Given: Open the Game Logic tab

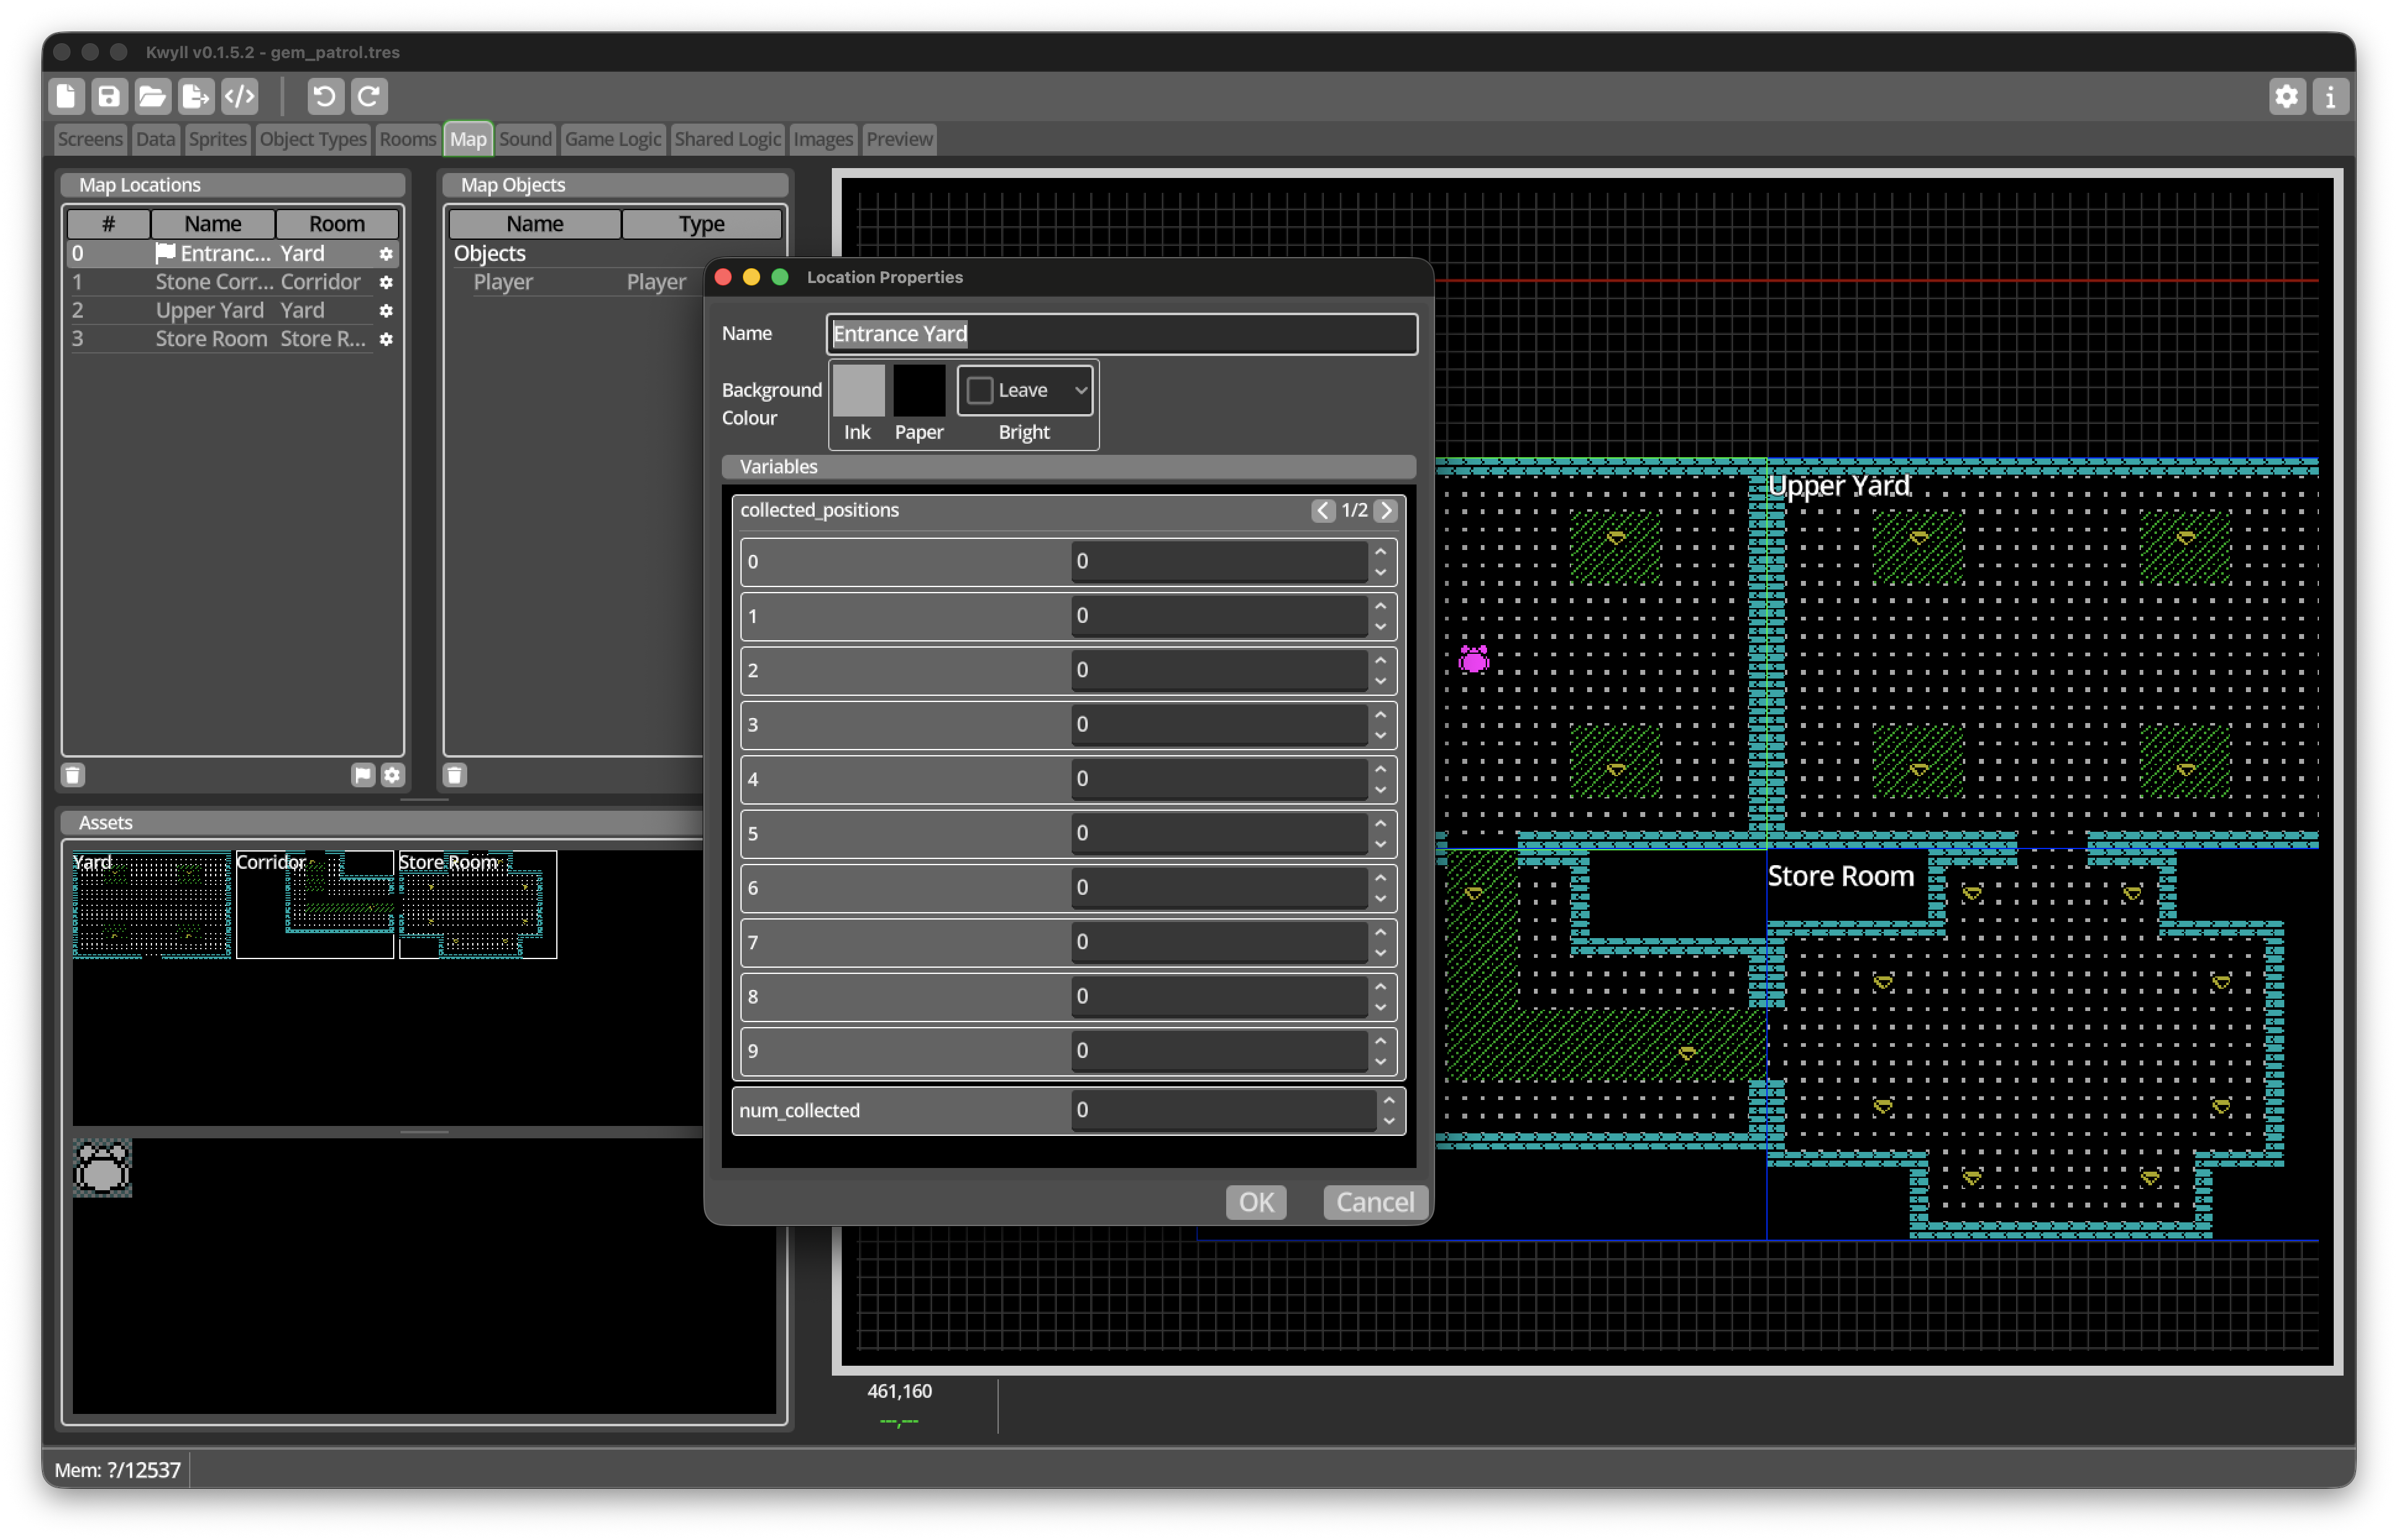Looking at the screenshot, I should 613,139.
